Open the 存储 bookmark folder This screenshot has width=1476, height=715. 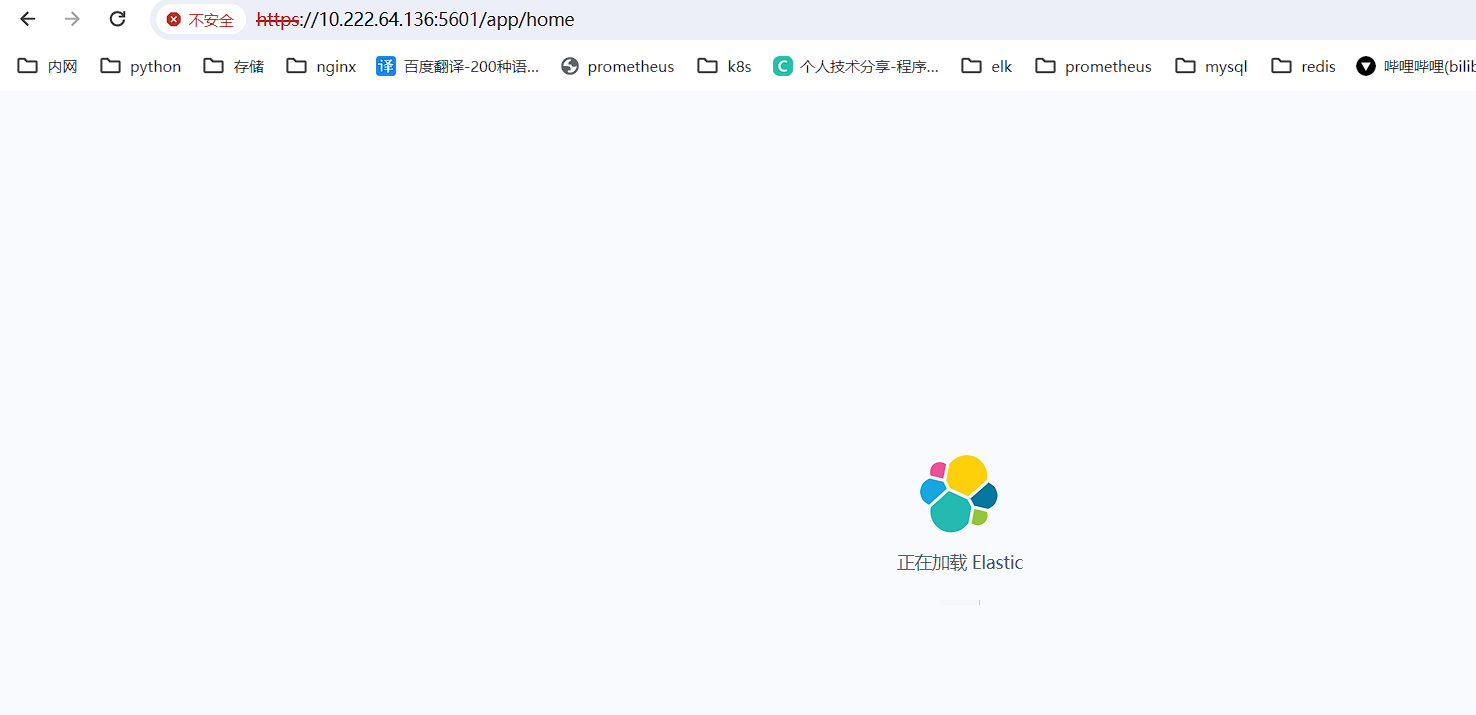234,66
